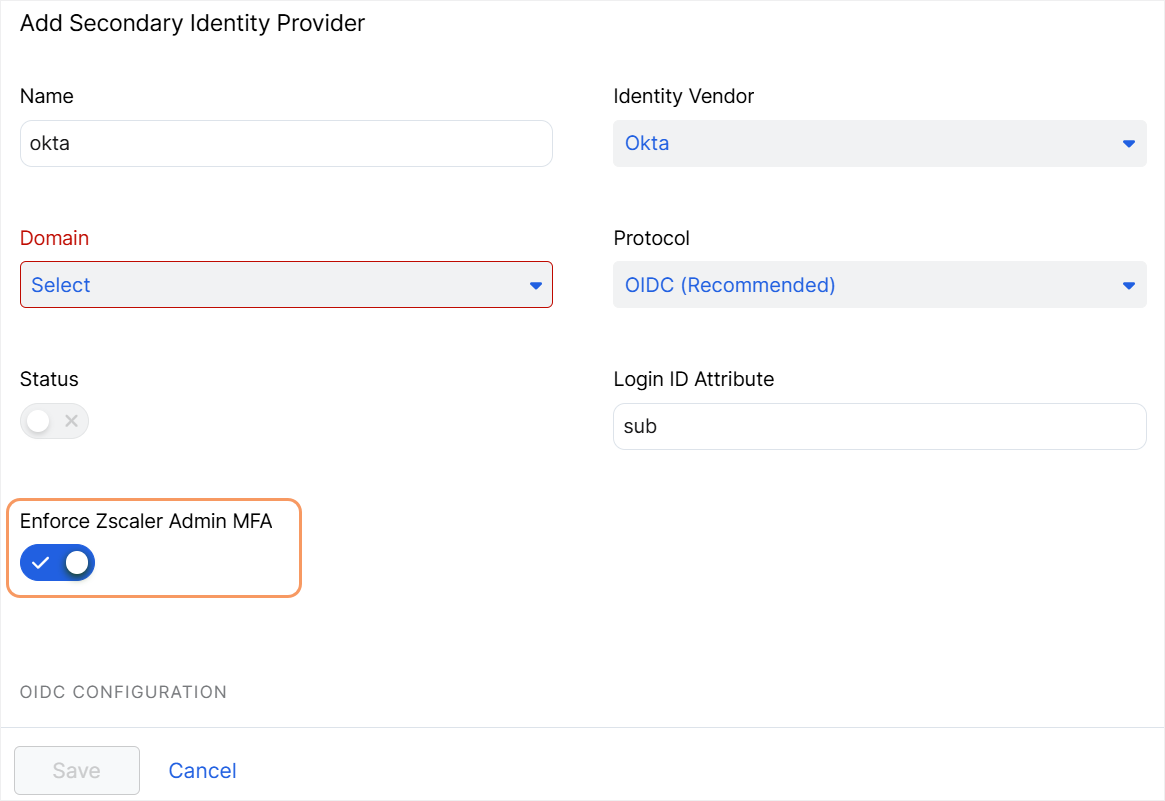Click the red Domain field label
Screen dimensions: 1165x801
point(54,238)
